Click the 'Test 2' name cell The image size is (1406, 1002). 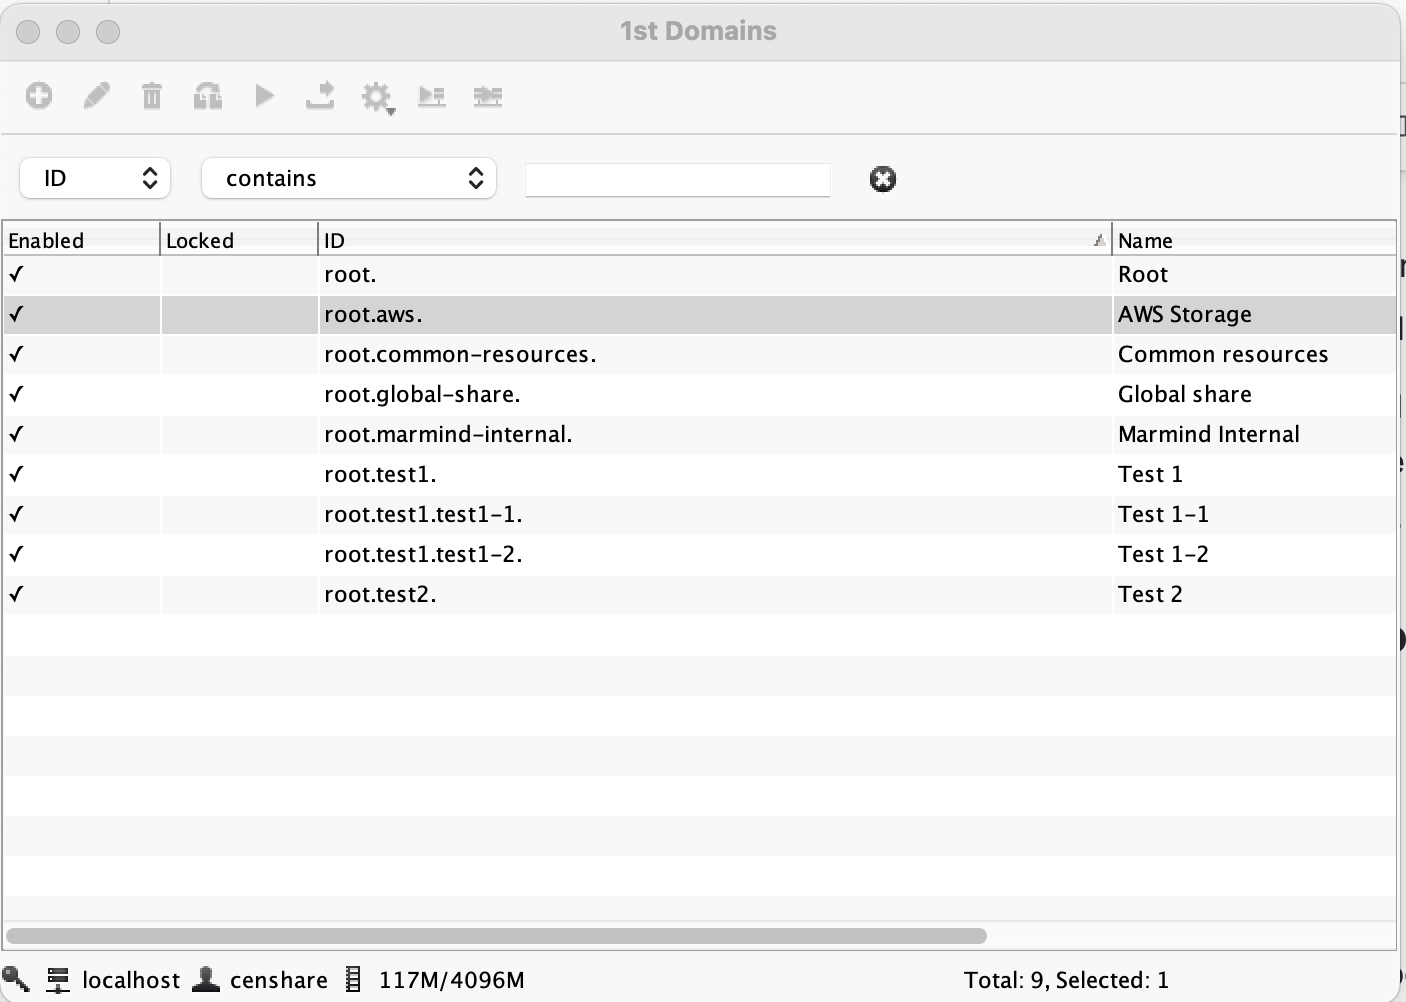[x=1254, y=594]
